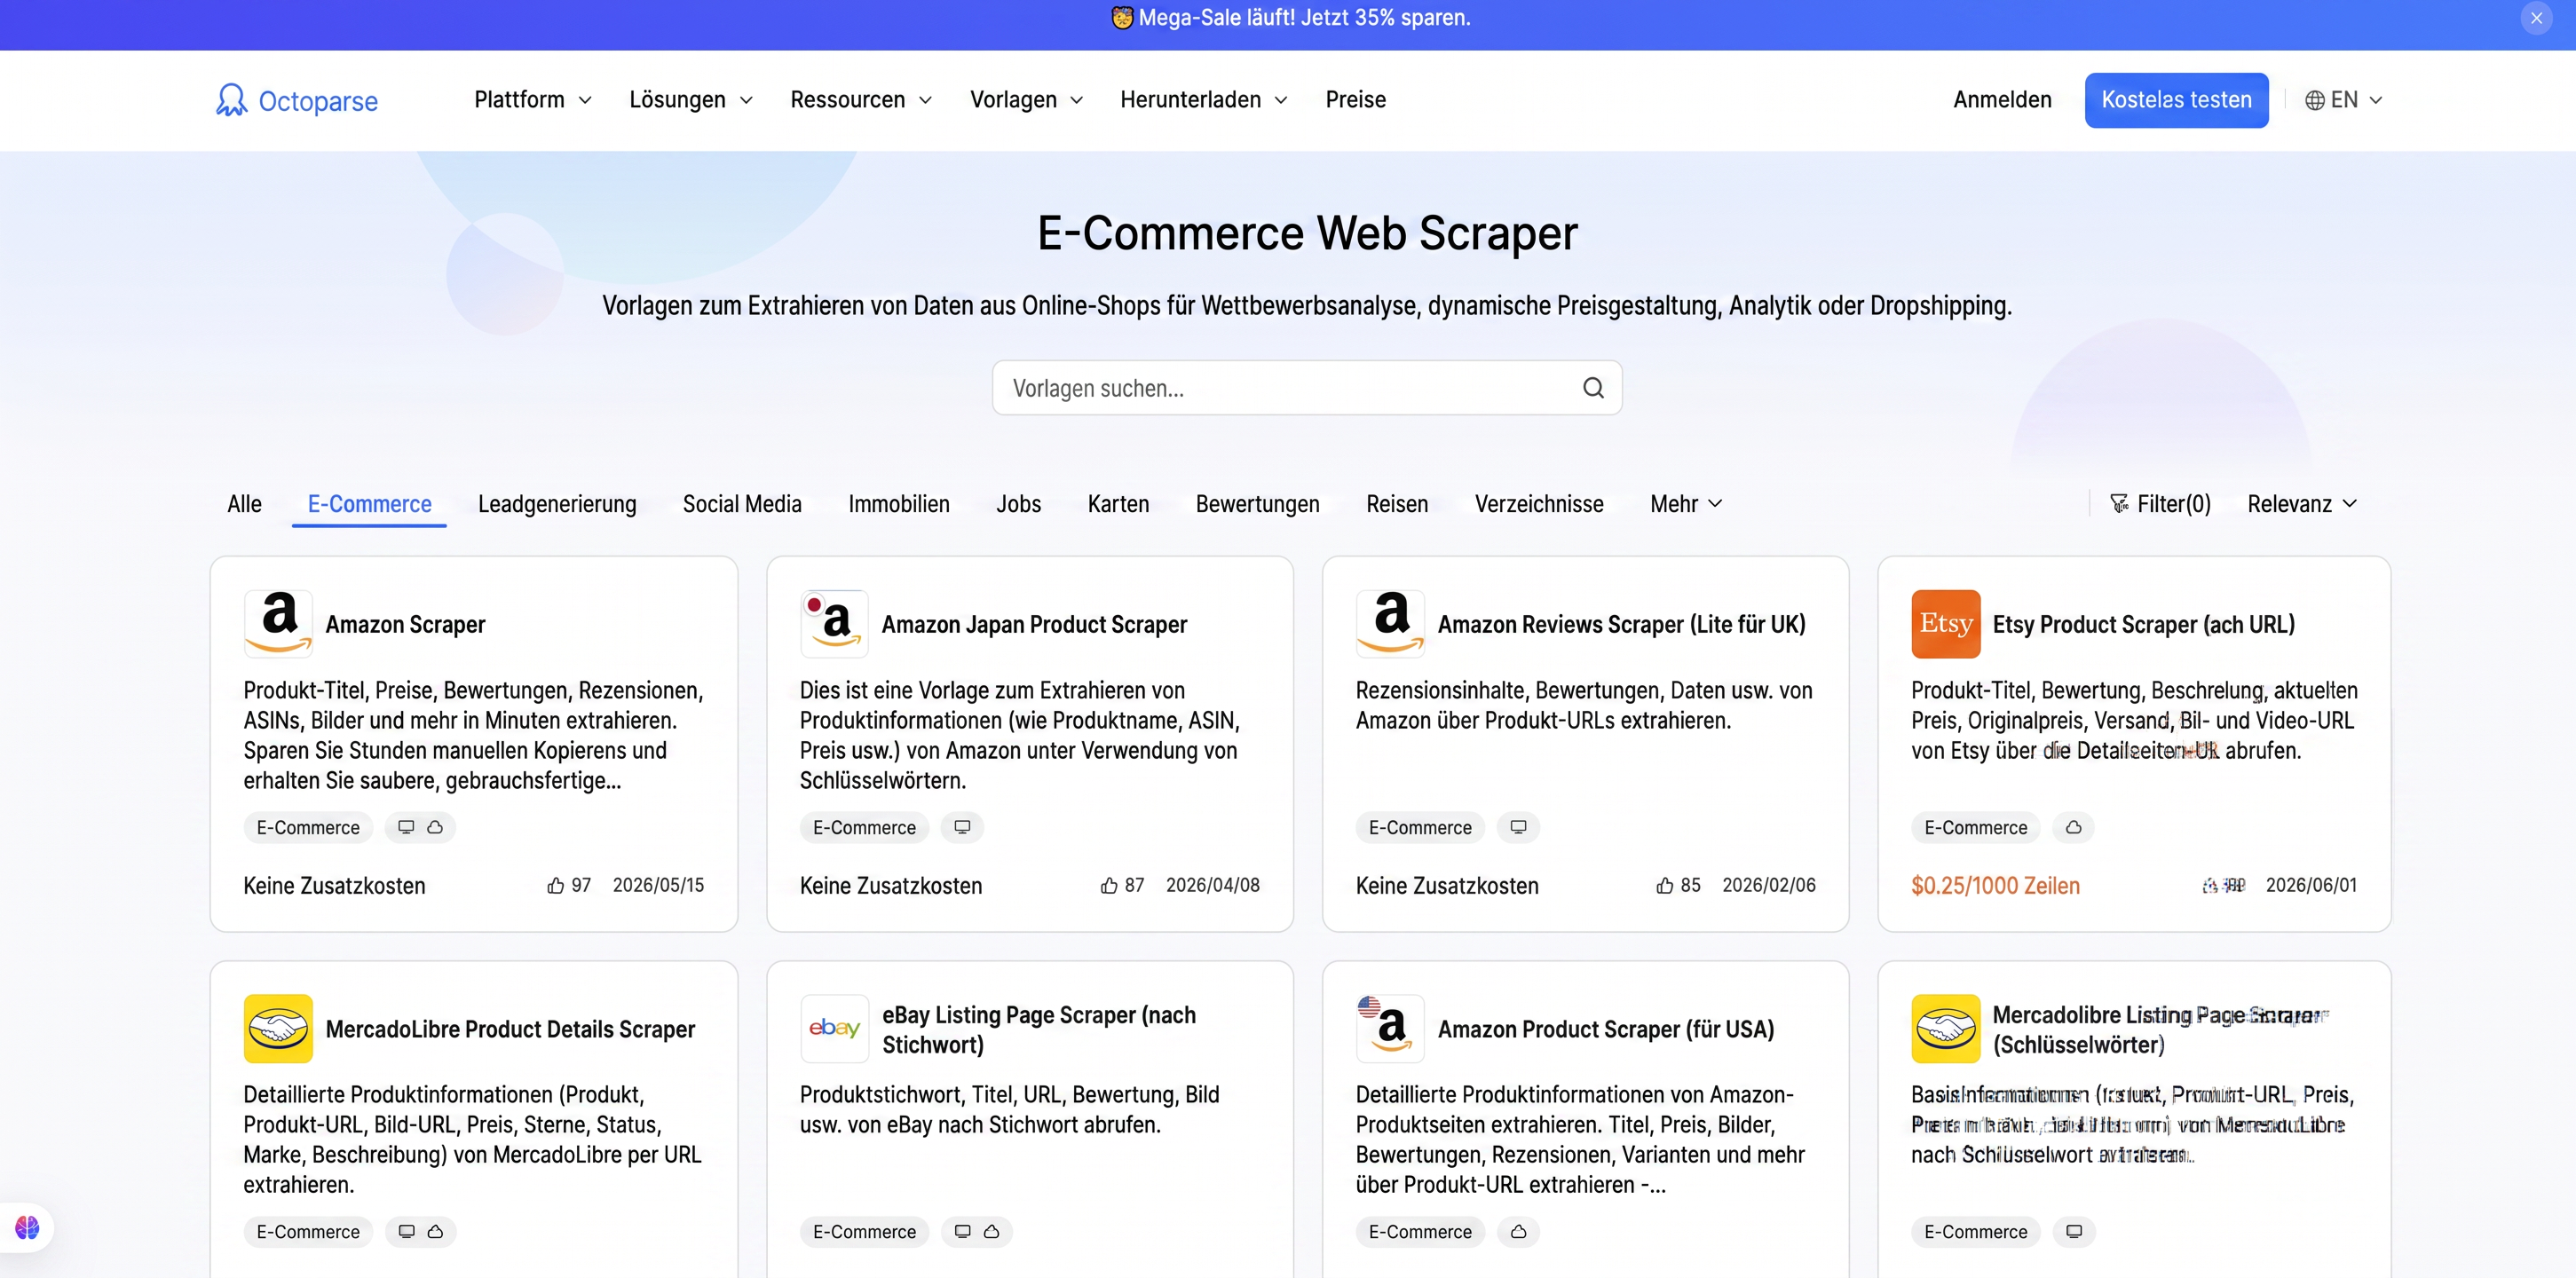Screen dimensions: 2576x1278
Task: Click the Mercadolibre Listing Page Scraper logo
Action: pyautogui.click(x=1945, y=1028)
